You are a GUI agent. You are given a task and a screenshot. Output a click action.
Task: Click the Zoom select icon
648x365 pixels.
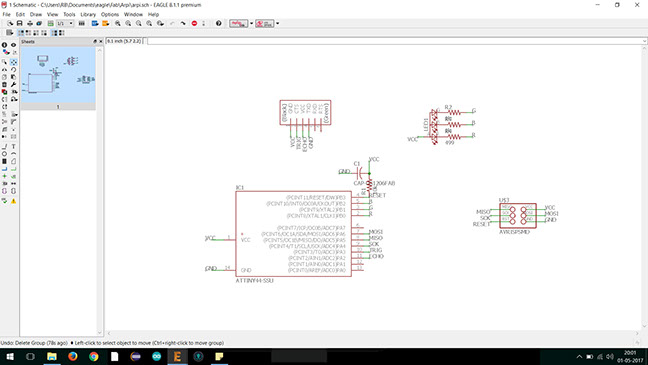pos(160,24)
